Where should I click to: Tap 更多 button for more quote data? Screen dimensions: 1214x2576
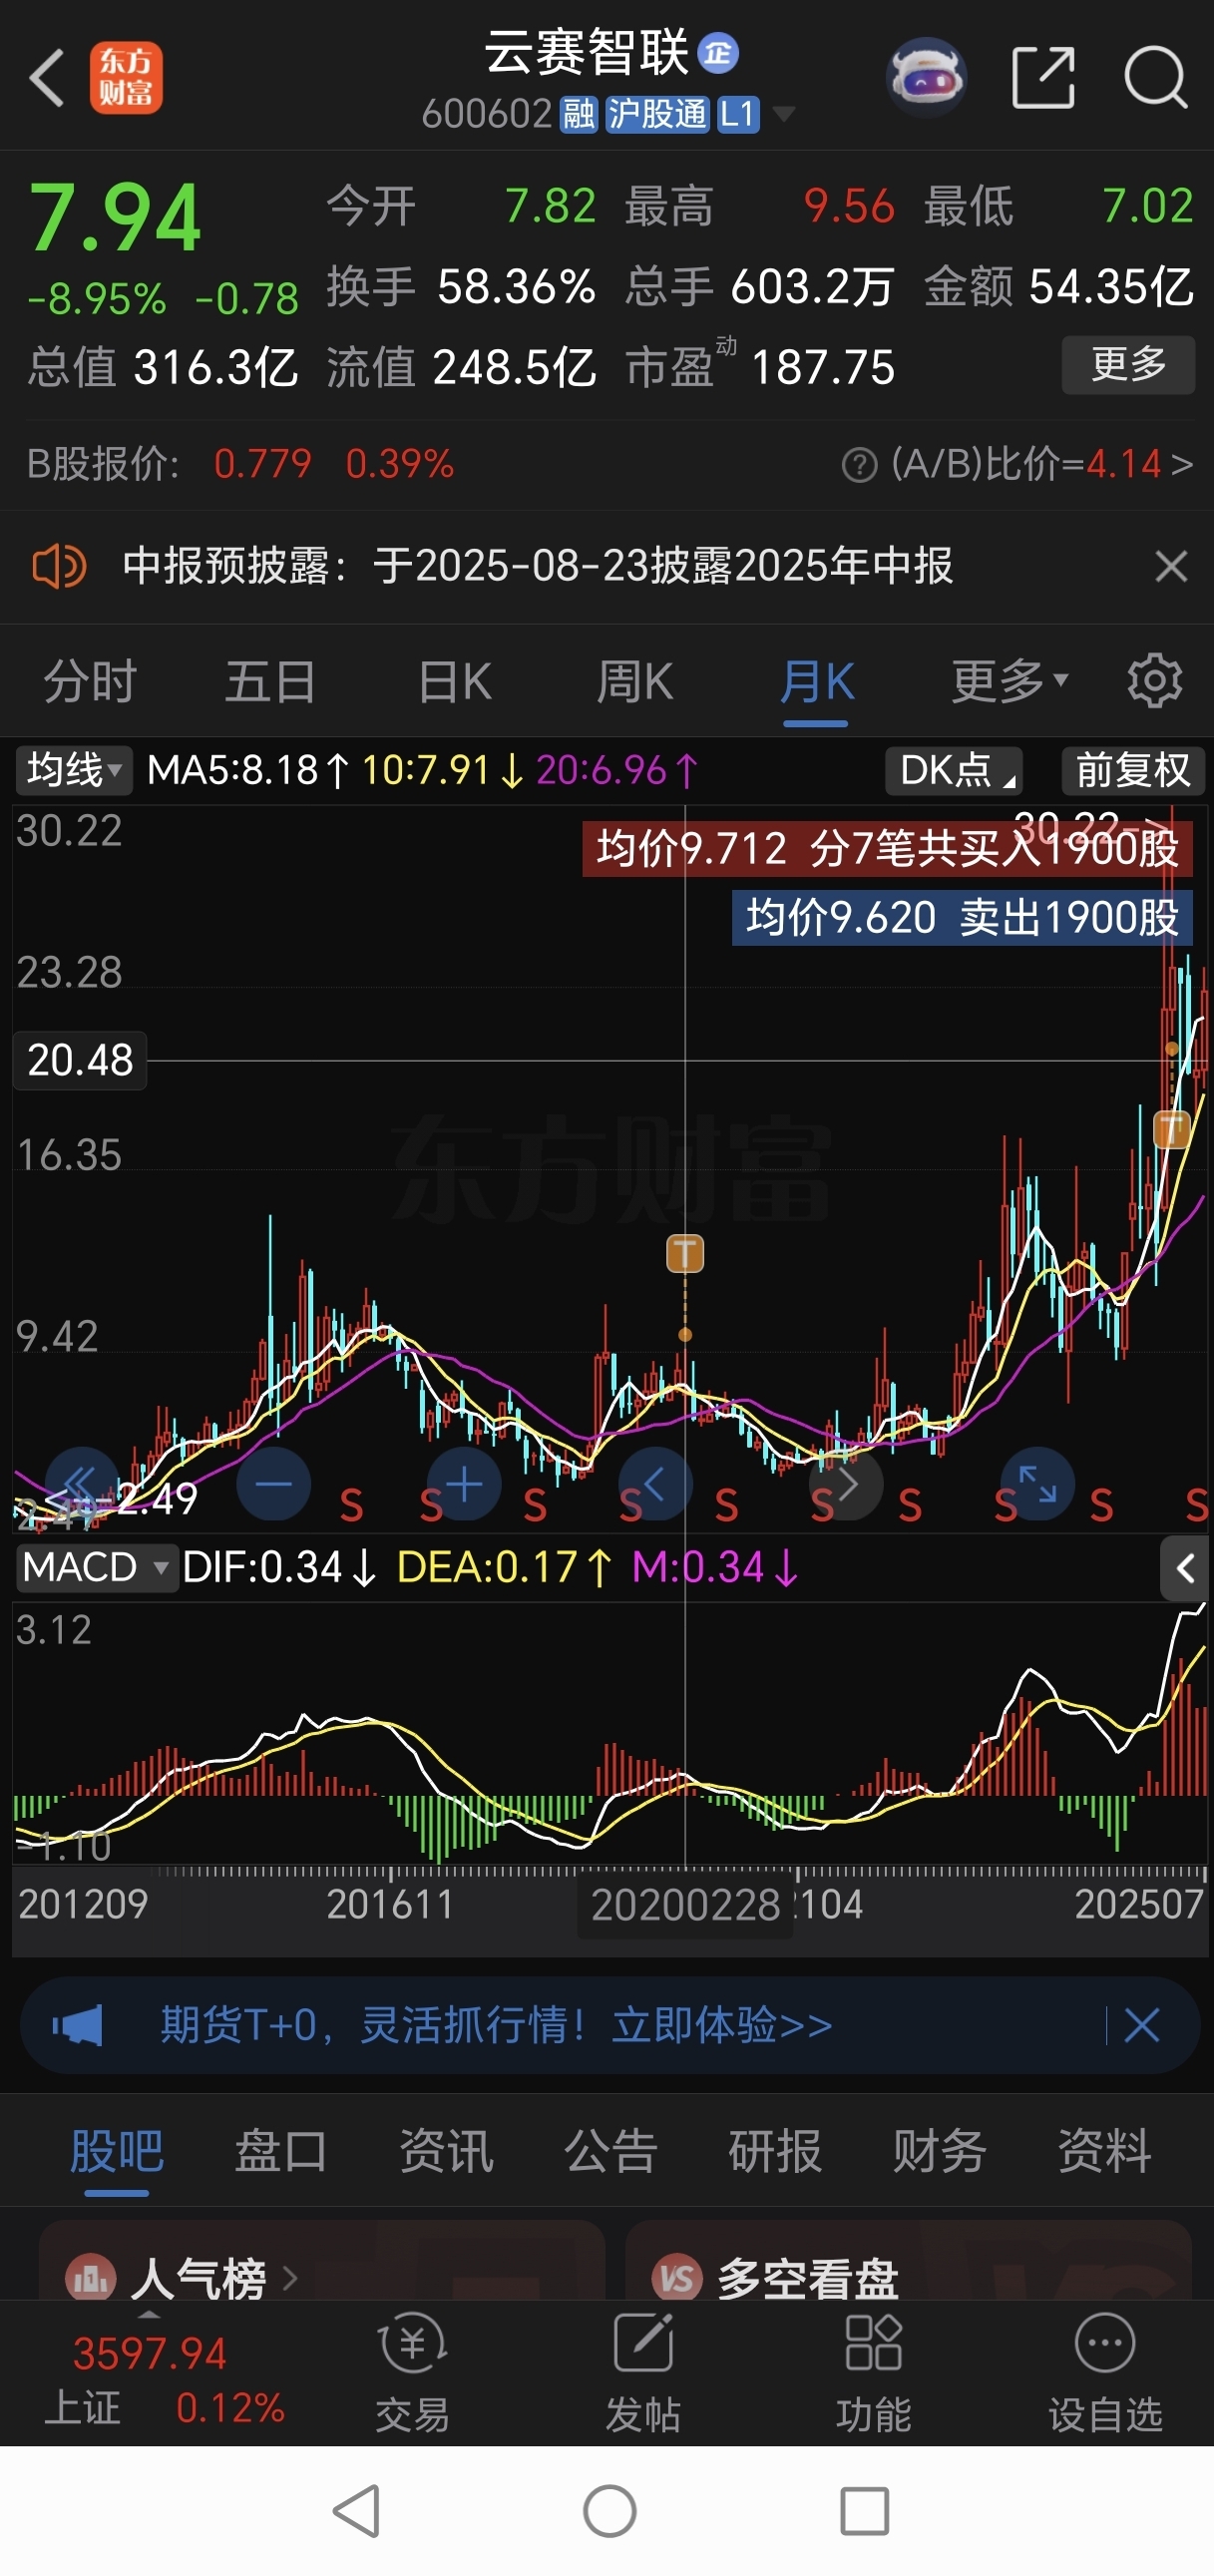[1128, 365]
